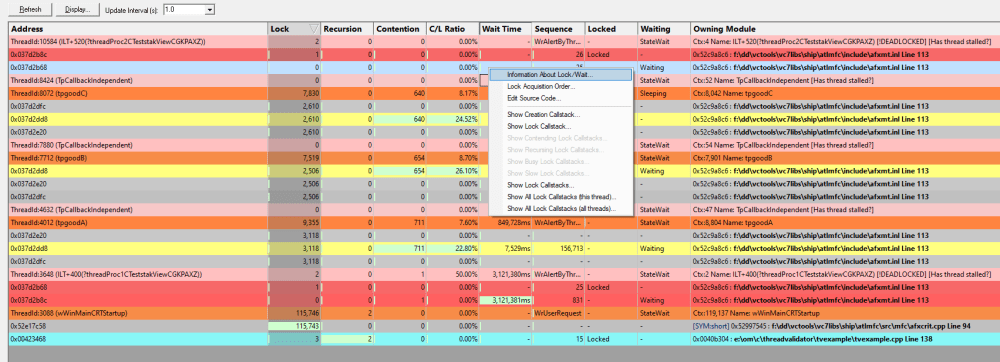Click the Waiting column header
The image size is (1000, 362).
pyautogui.click(x=665, y=29)
